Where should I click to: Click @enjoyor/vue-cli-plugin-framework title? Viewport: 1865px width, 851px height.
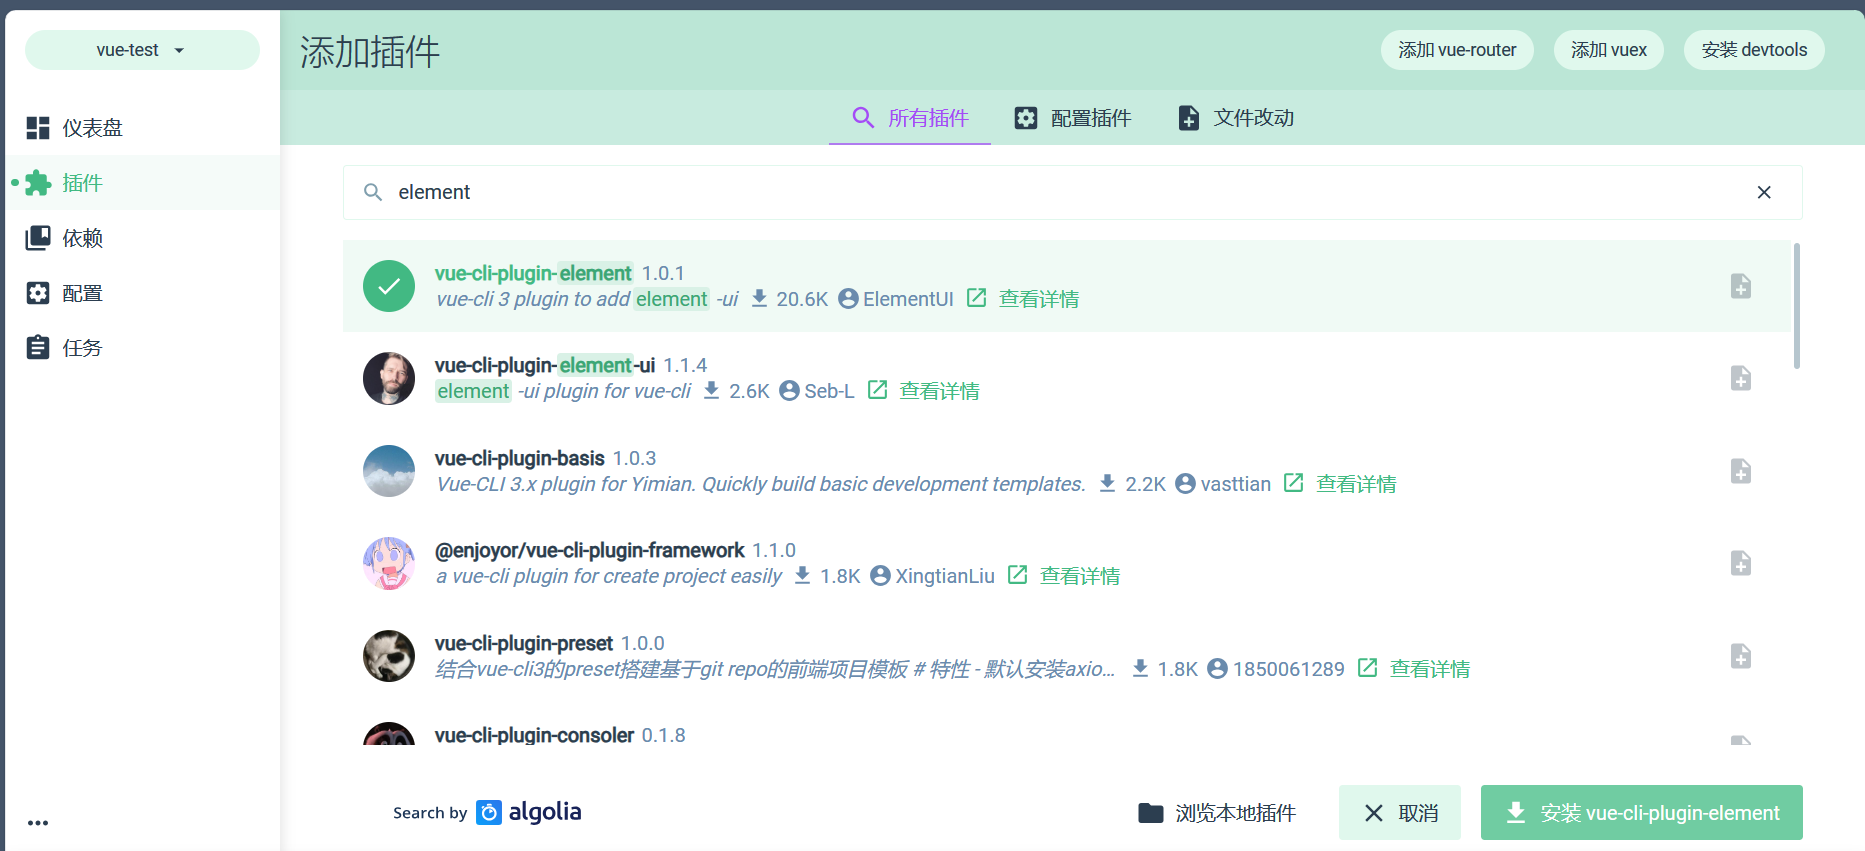click(589, 550)
